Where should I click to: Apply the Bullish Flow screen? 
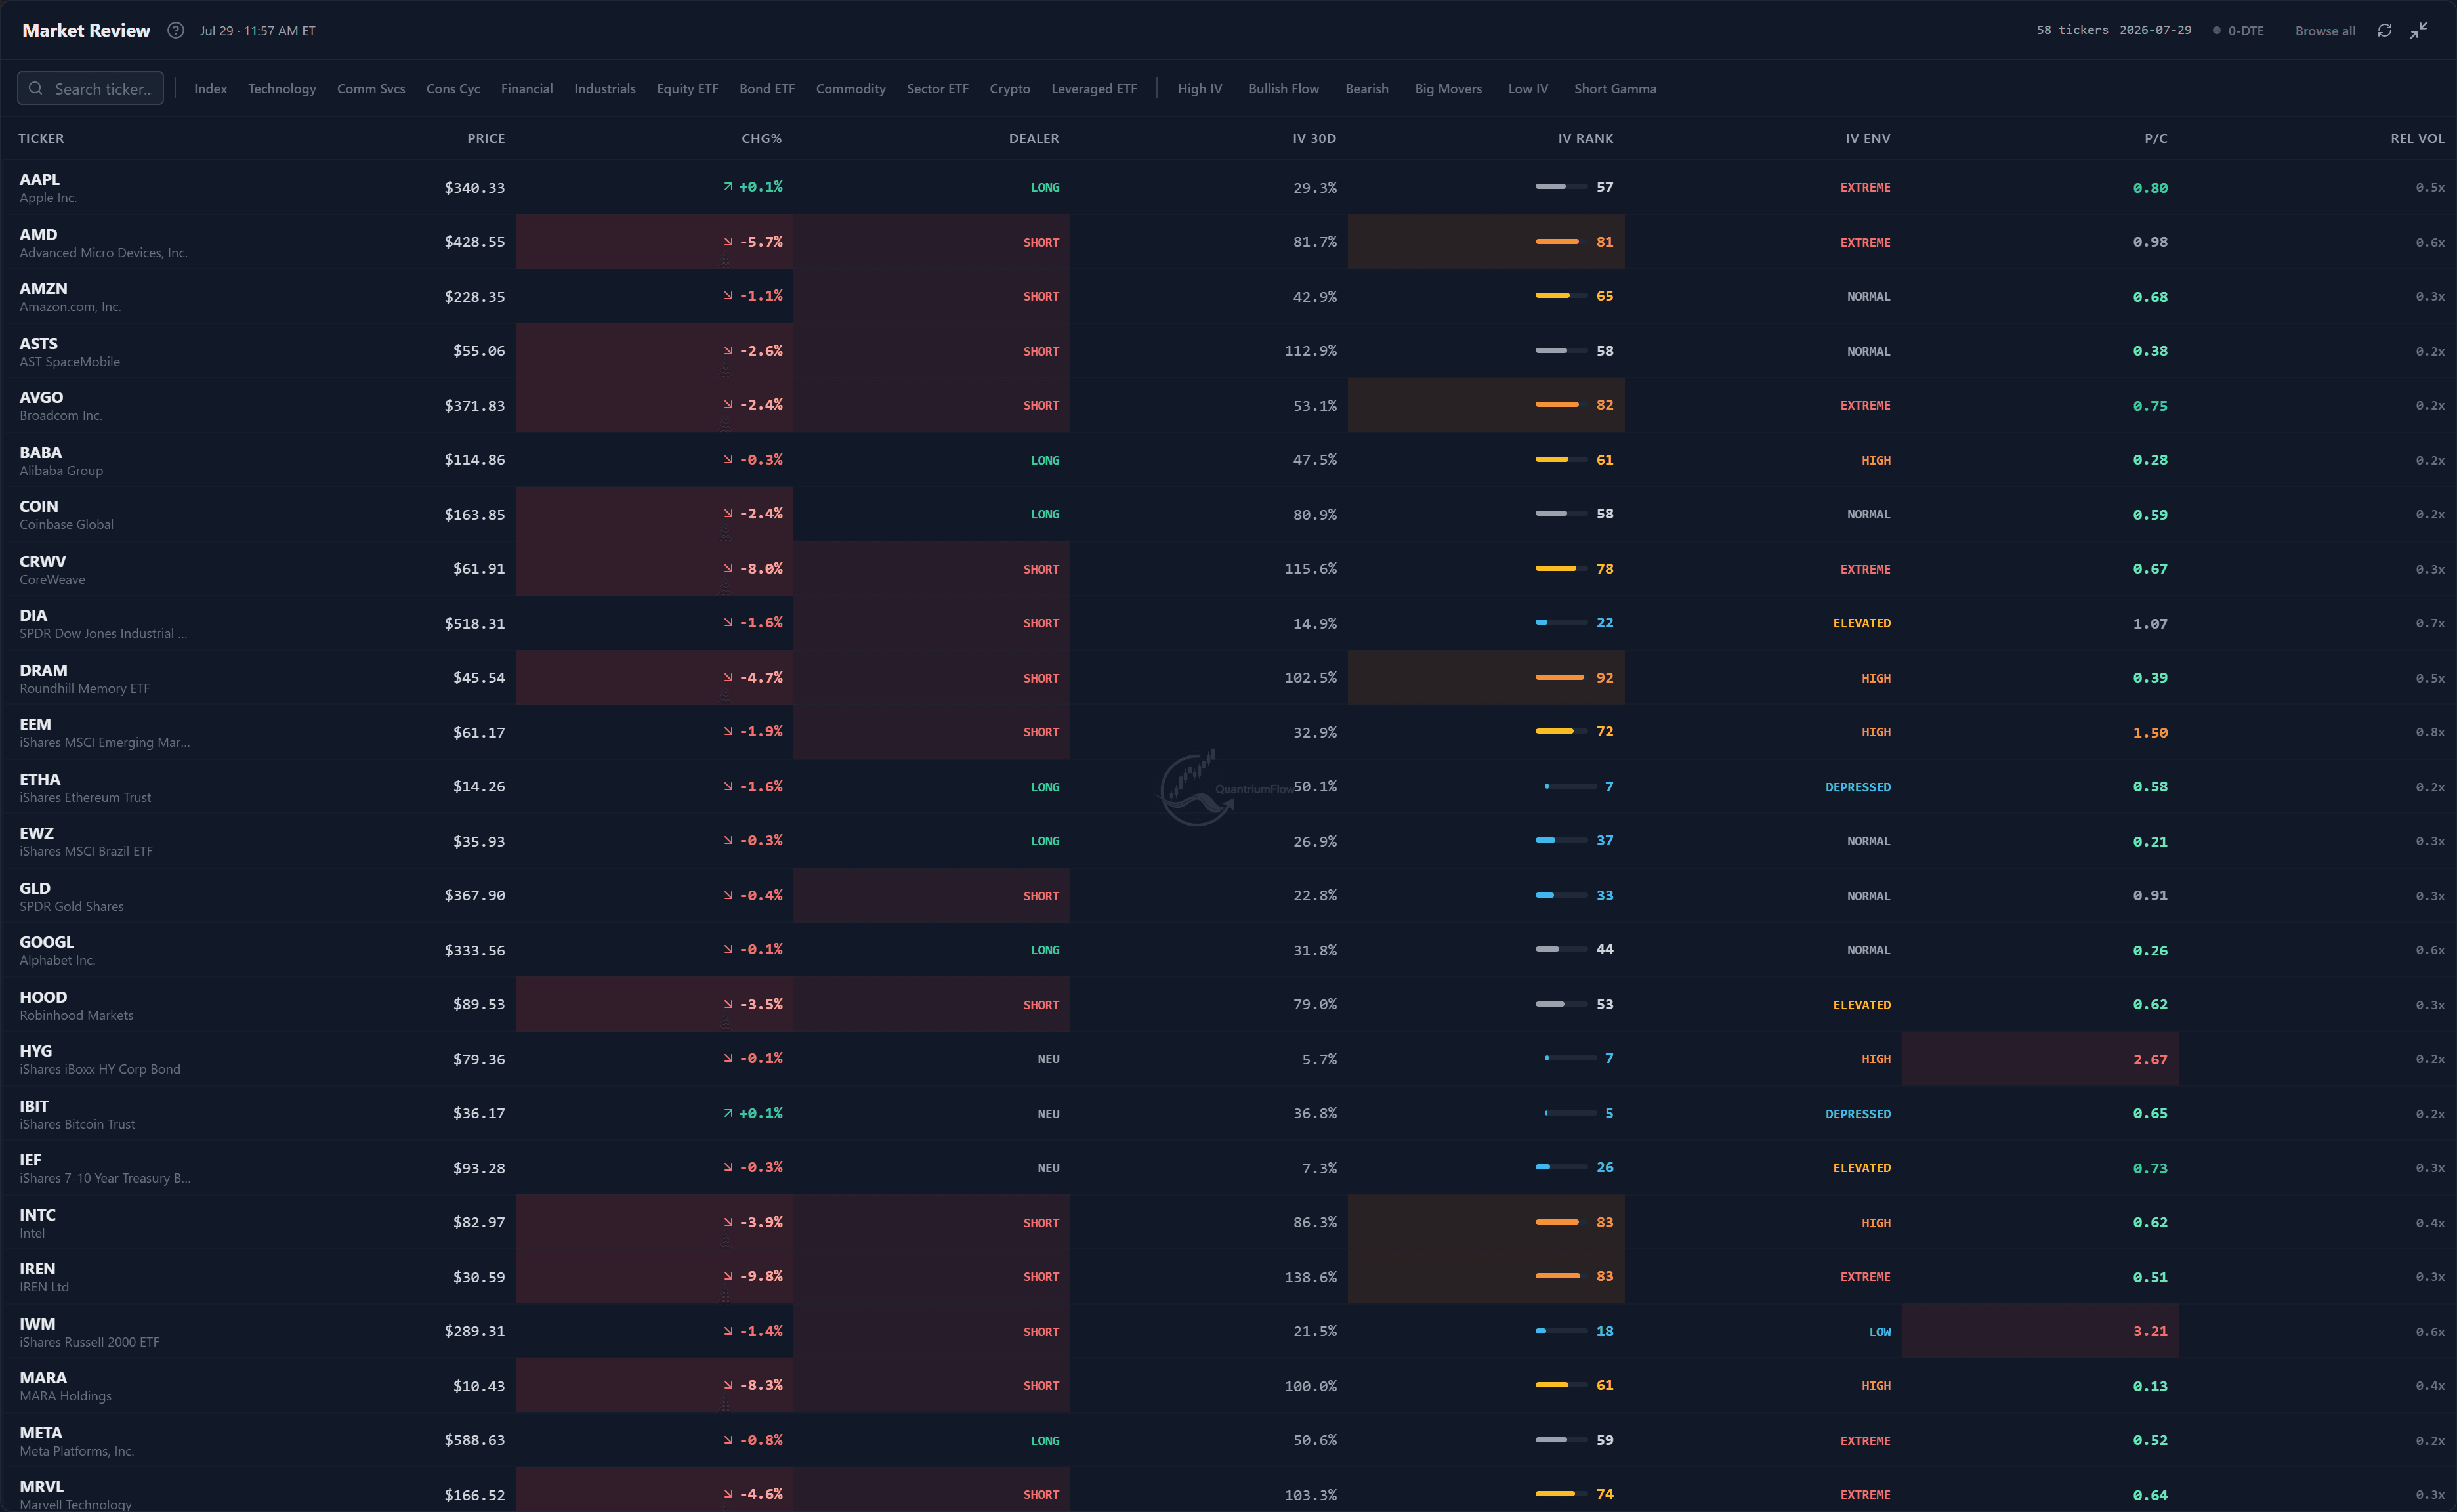(x=1284, y=88)
